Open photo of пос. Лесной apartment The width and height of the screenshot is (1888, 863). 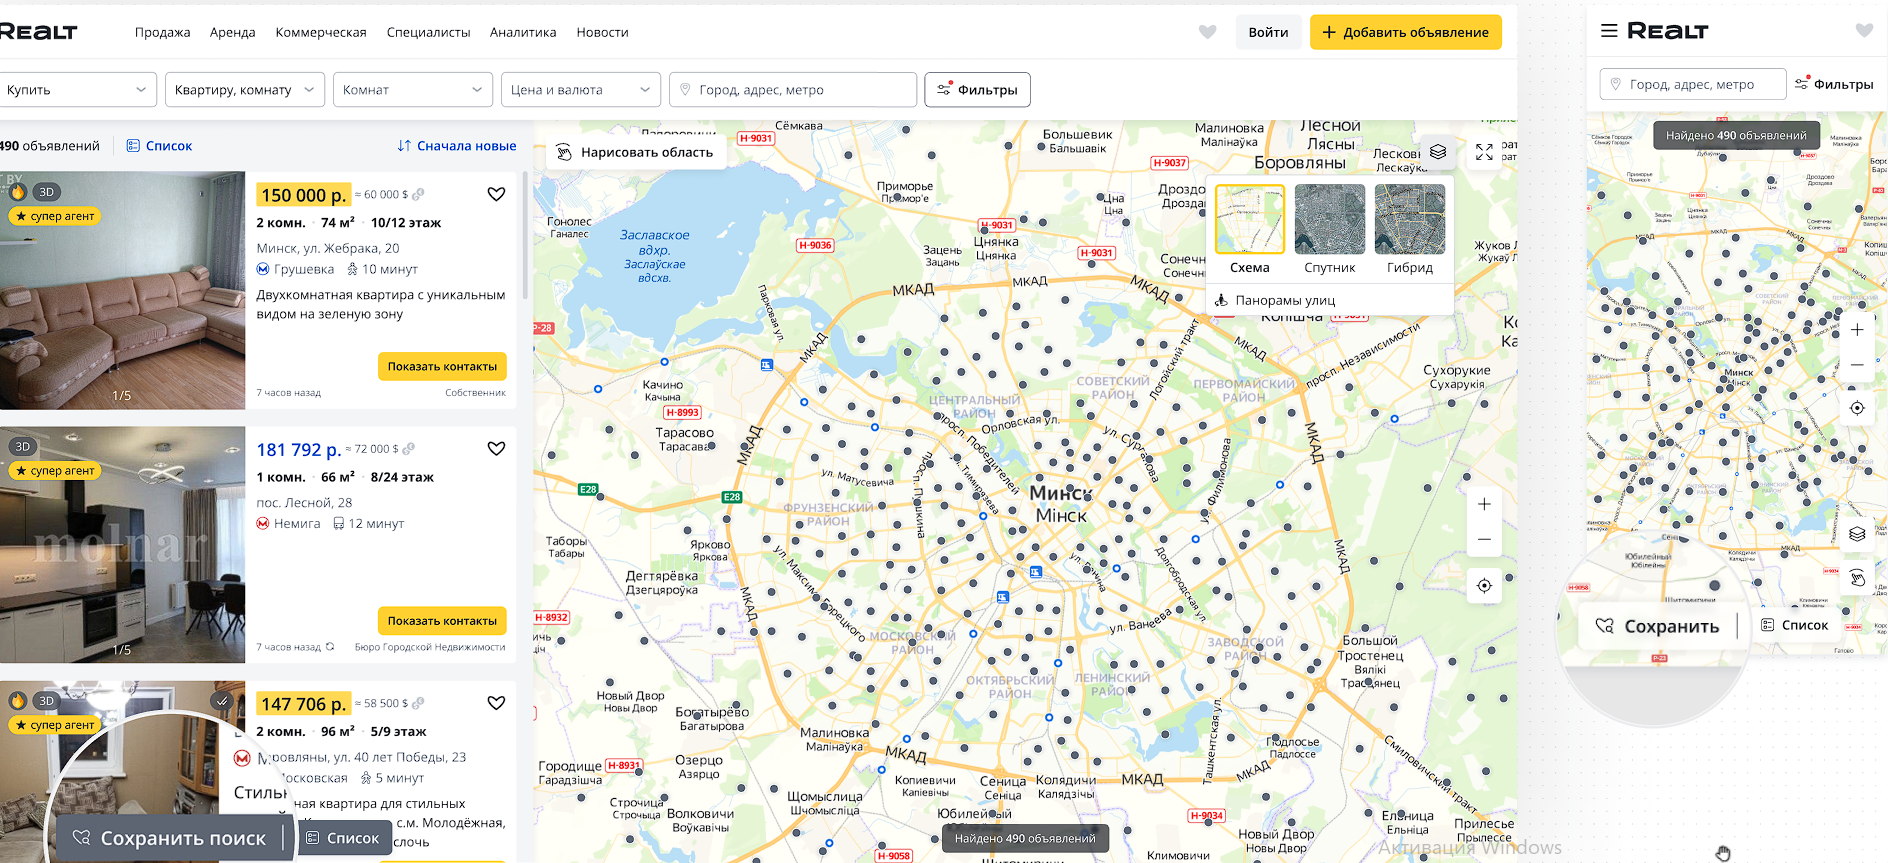[122, 545]
